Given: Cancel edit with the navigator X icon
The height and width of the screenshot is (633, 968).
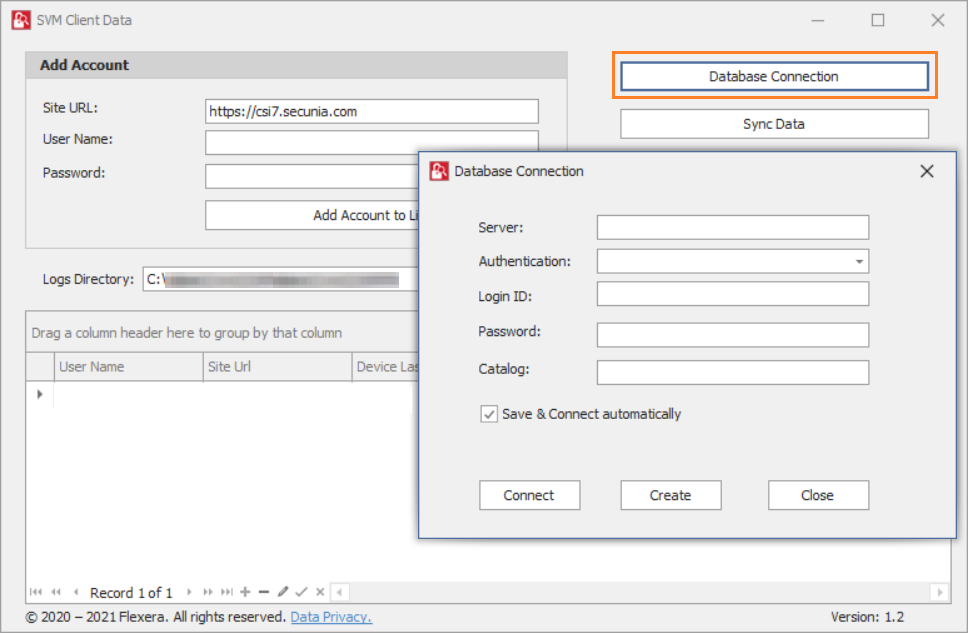Looking at the screenshot, I should [x=320, y=593].
